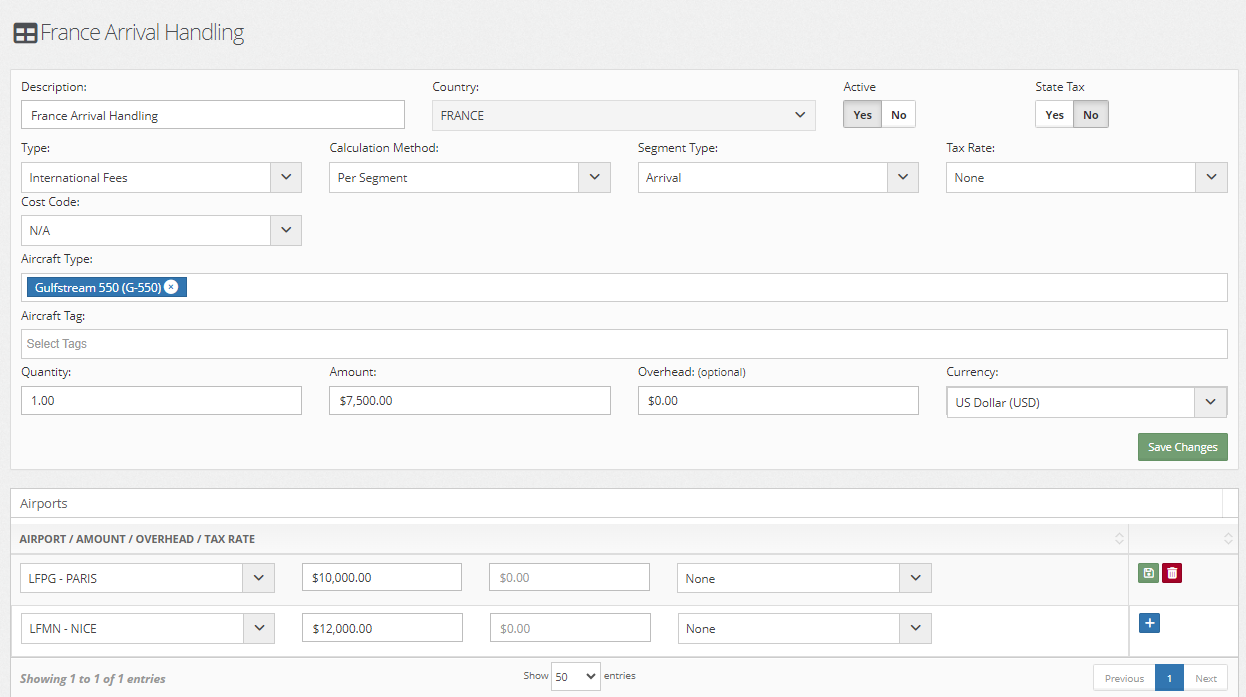Click the Amount field showing $7,500.00

click(470, 400)
